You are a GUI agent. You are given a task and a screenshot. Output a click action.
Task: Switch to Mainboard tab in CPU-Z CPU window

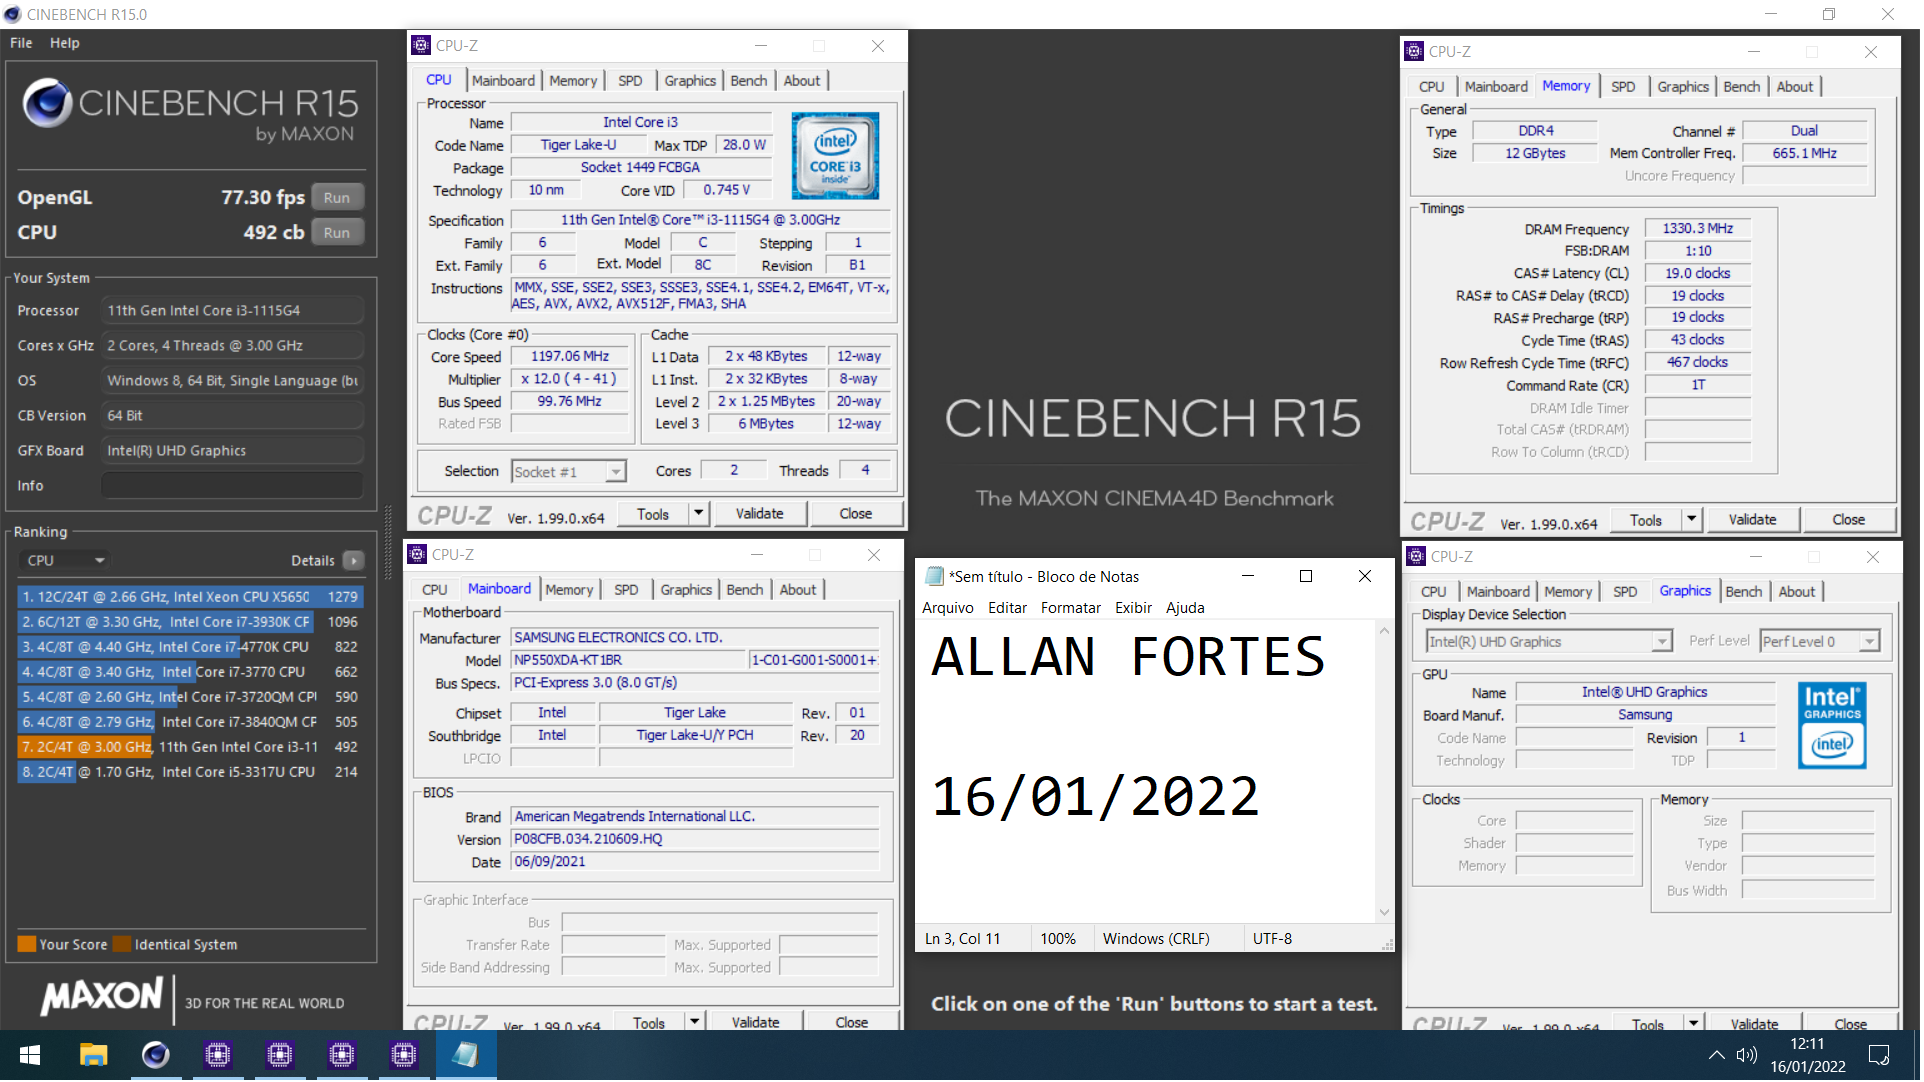[504, 81]
